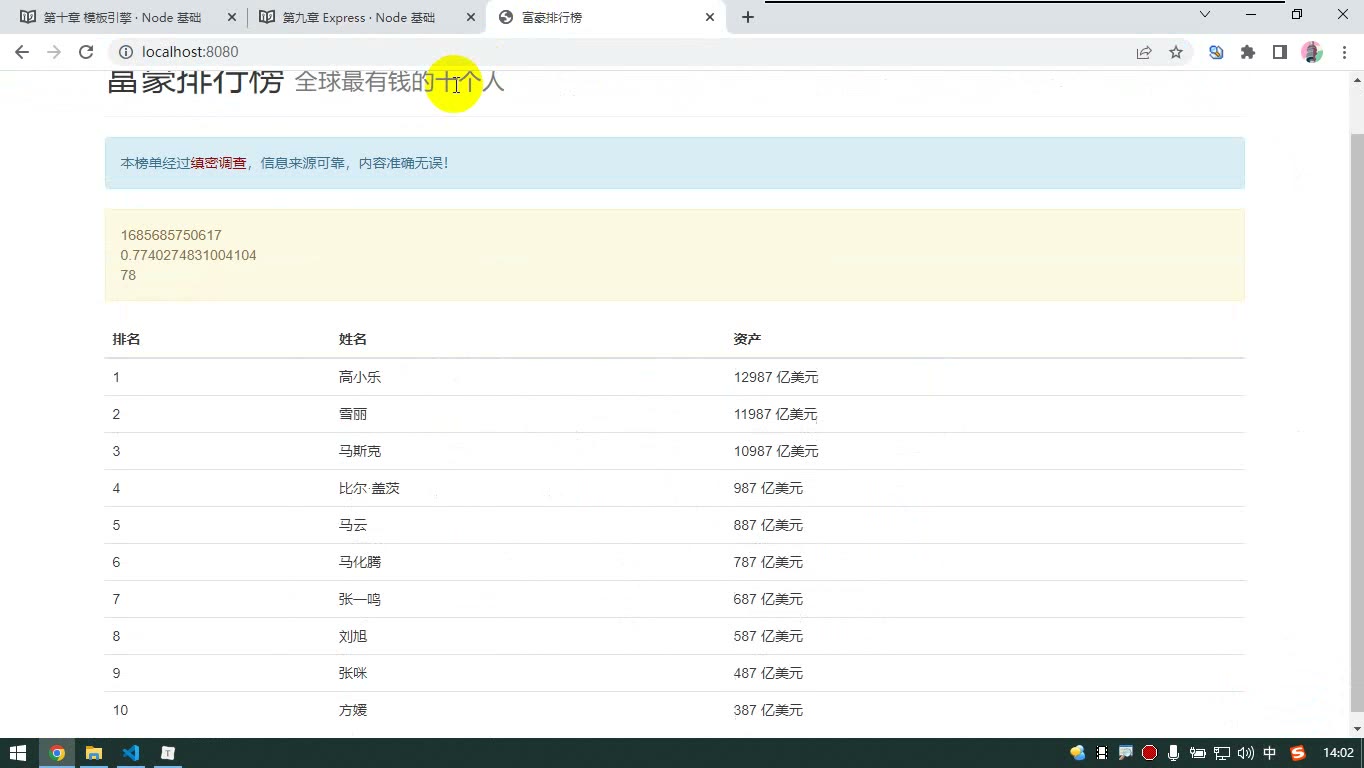The image size is (1364, 768).
Task: Click the microphone tray icon
Action: [1174, 753]
